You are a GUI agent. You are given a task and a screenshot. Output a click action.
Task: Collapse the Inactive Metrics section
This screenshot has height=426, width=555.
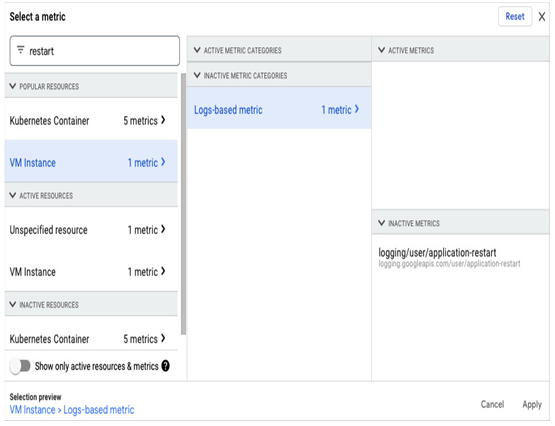pos(382,223)
